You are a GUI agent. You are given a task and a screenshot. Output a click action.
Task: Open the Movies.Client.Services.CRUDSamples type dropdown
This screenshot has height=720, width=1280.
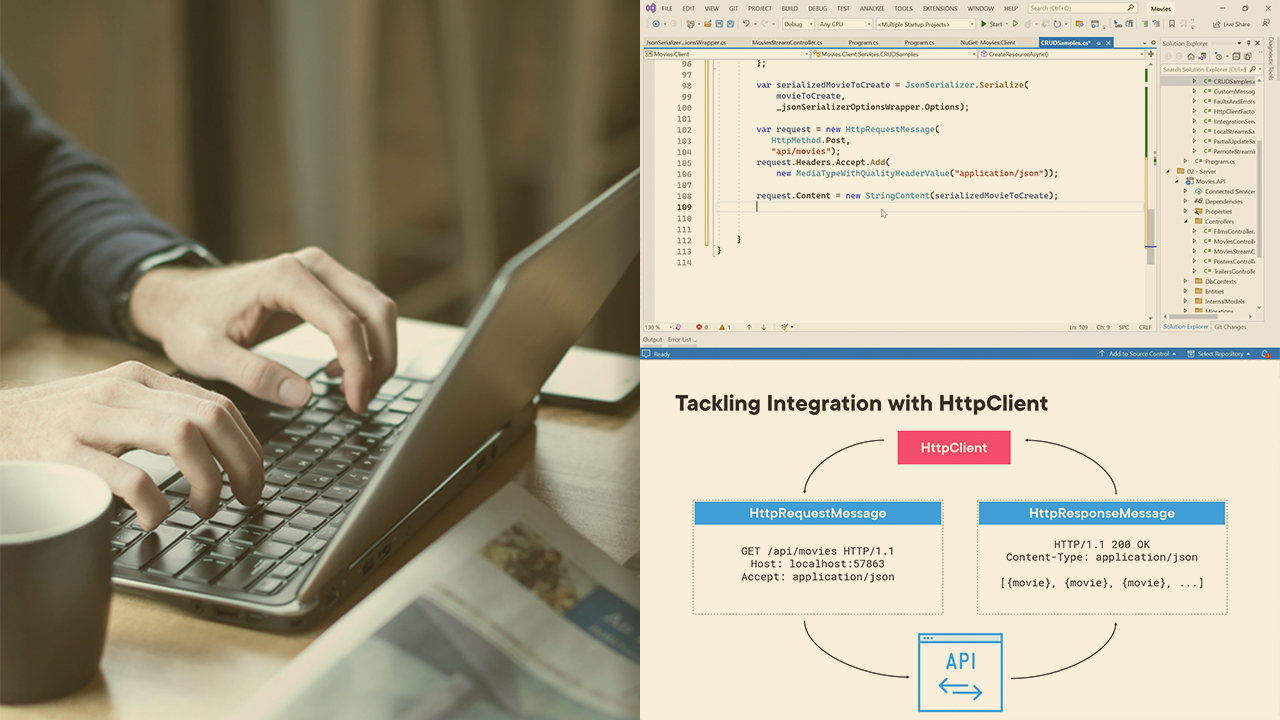click(894, 54)
